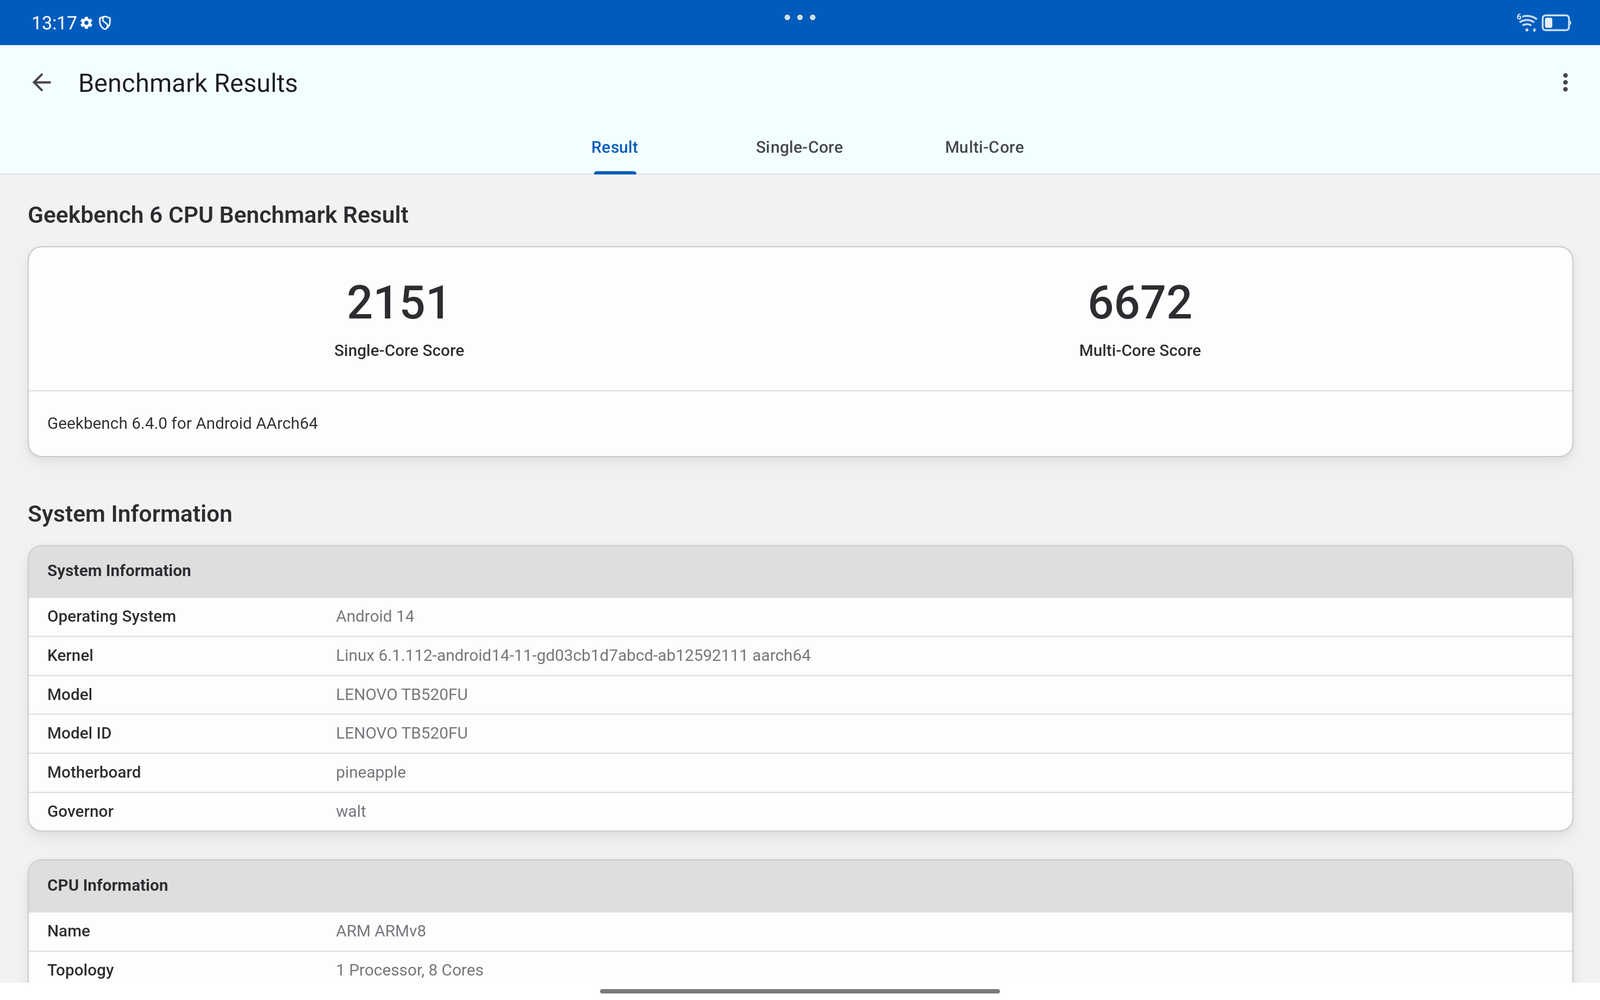1600x1000 pixels.
Task: Tap the 2151 Single-Core Score
Action: coord(398,303)
